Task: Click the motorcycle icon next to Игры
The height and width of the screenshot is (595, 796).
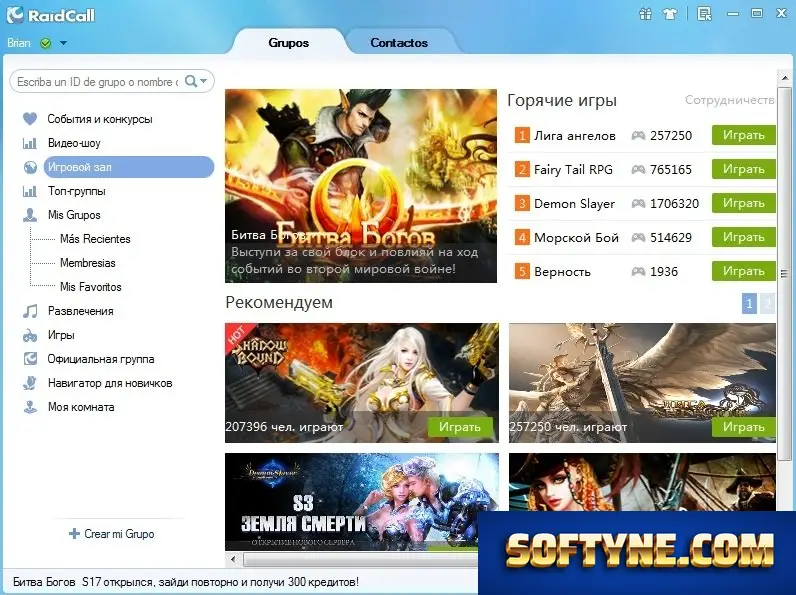Action: [30, 335]
